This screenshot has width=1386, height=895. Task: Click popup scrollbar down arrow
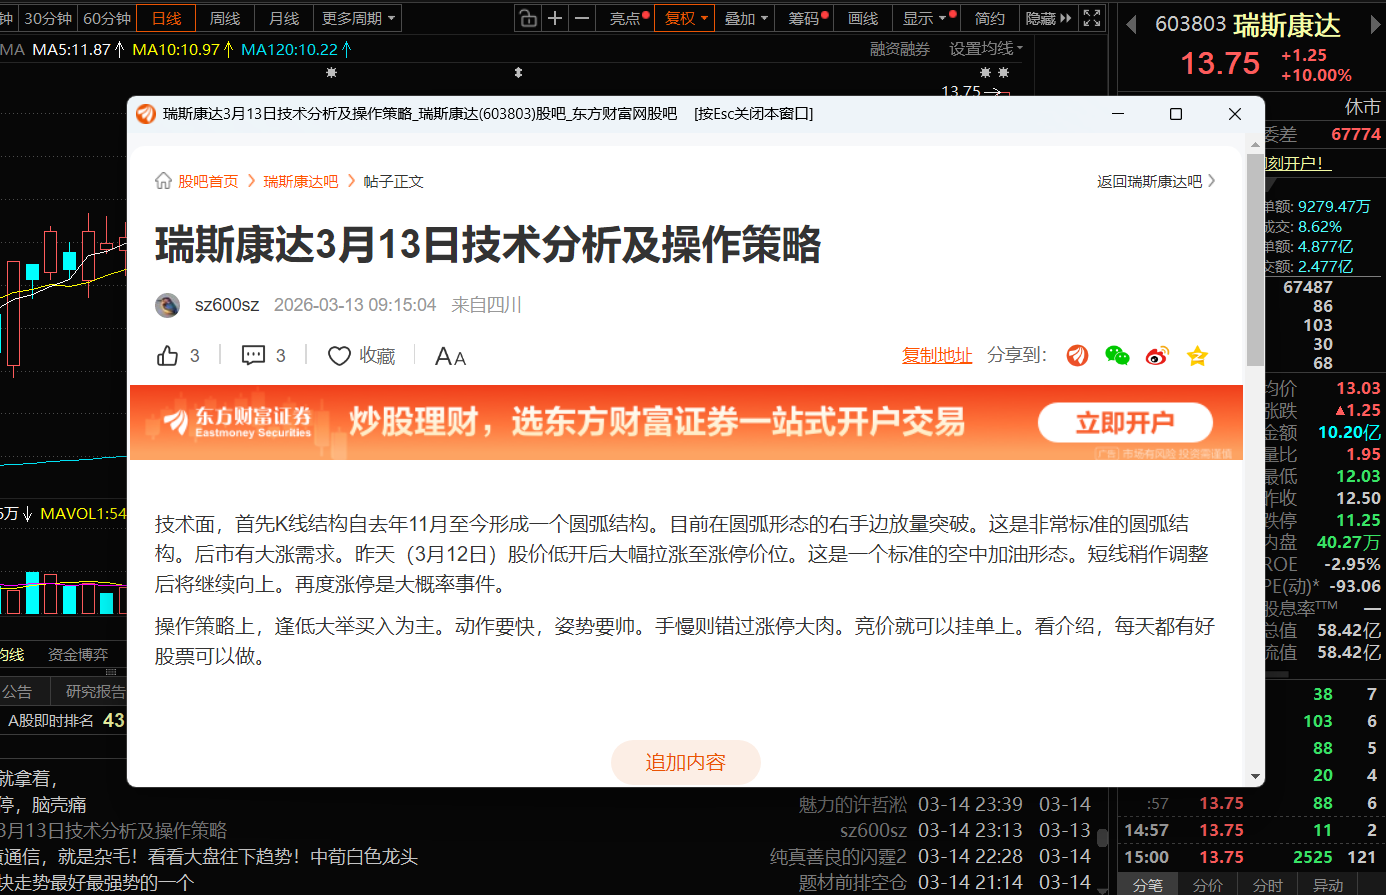(x=1255, y=777)
